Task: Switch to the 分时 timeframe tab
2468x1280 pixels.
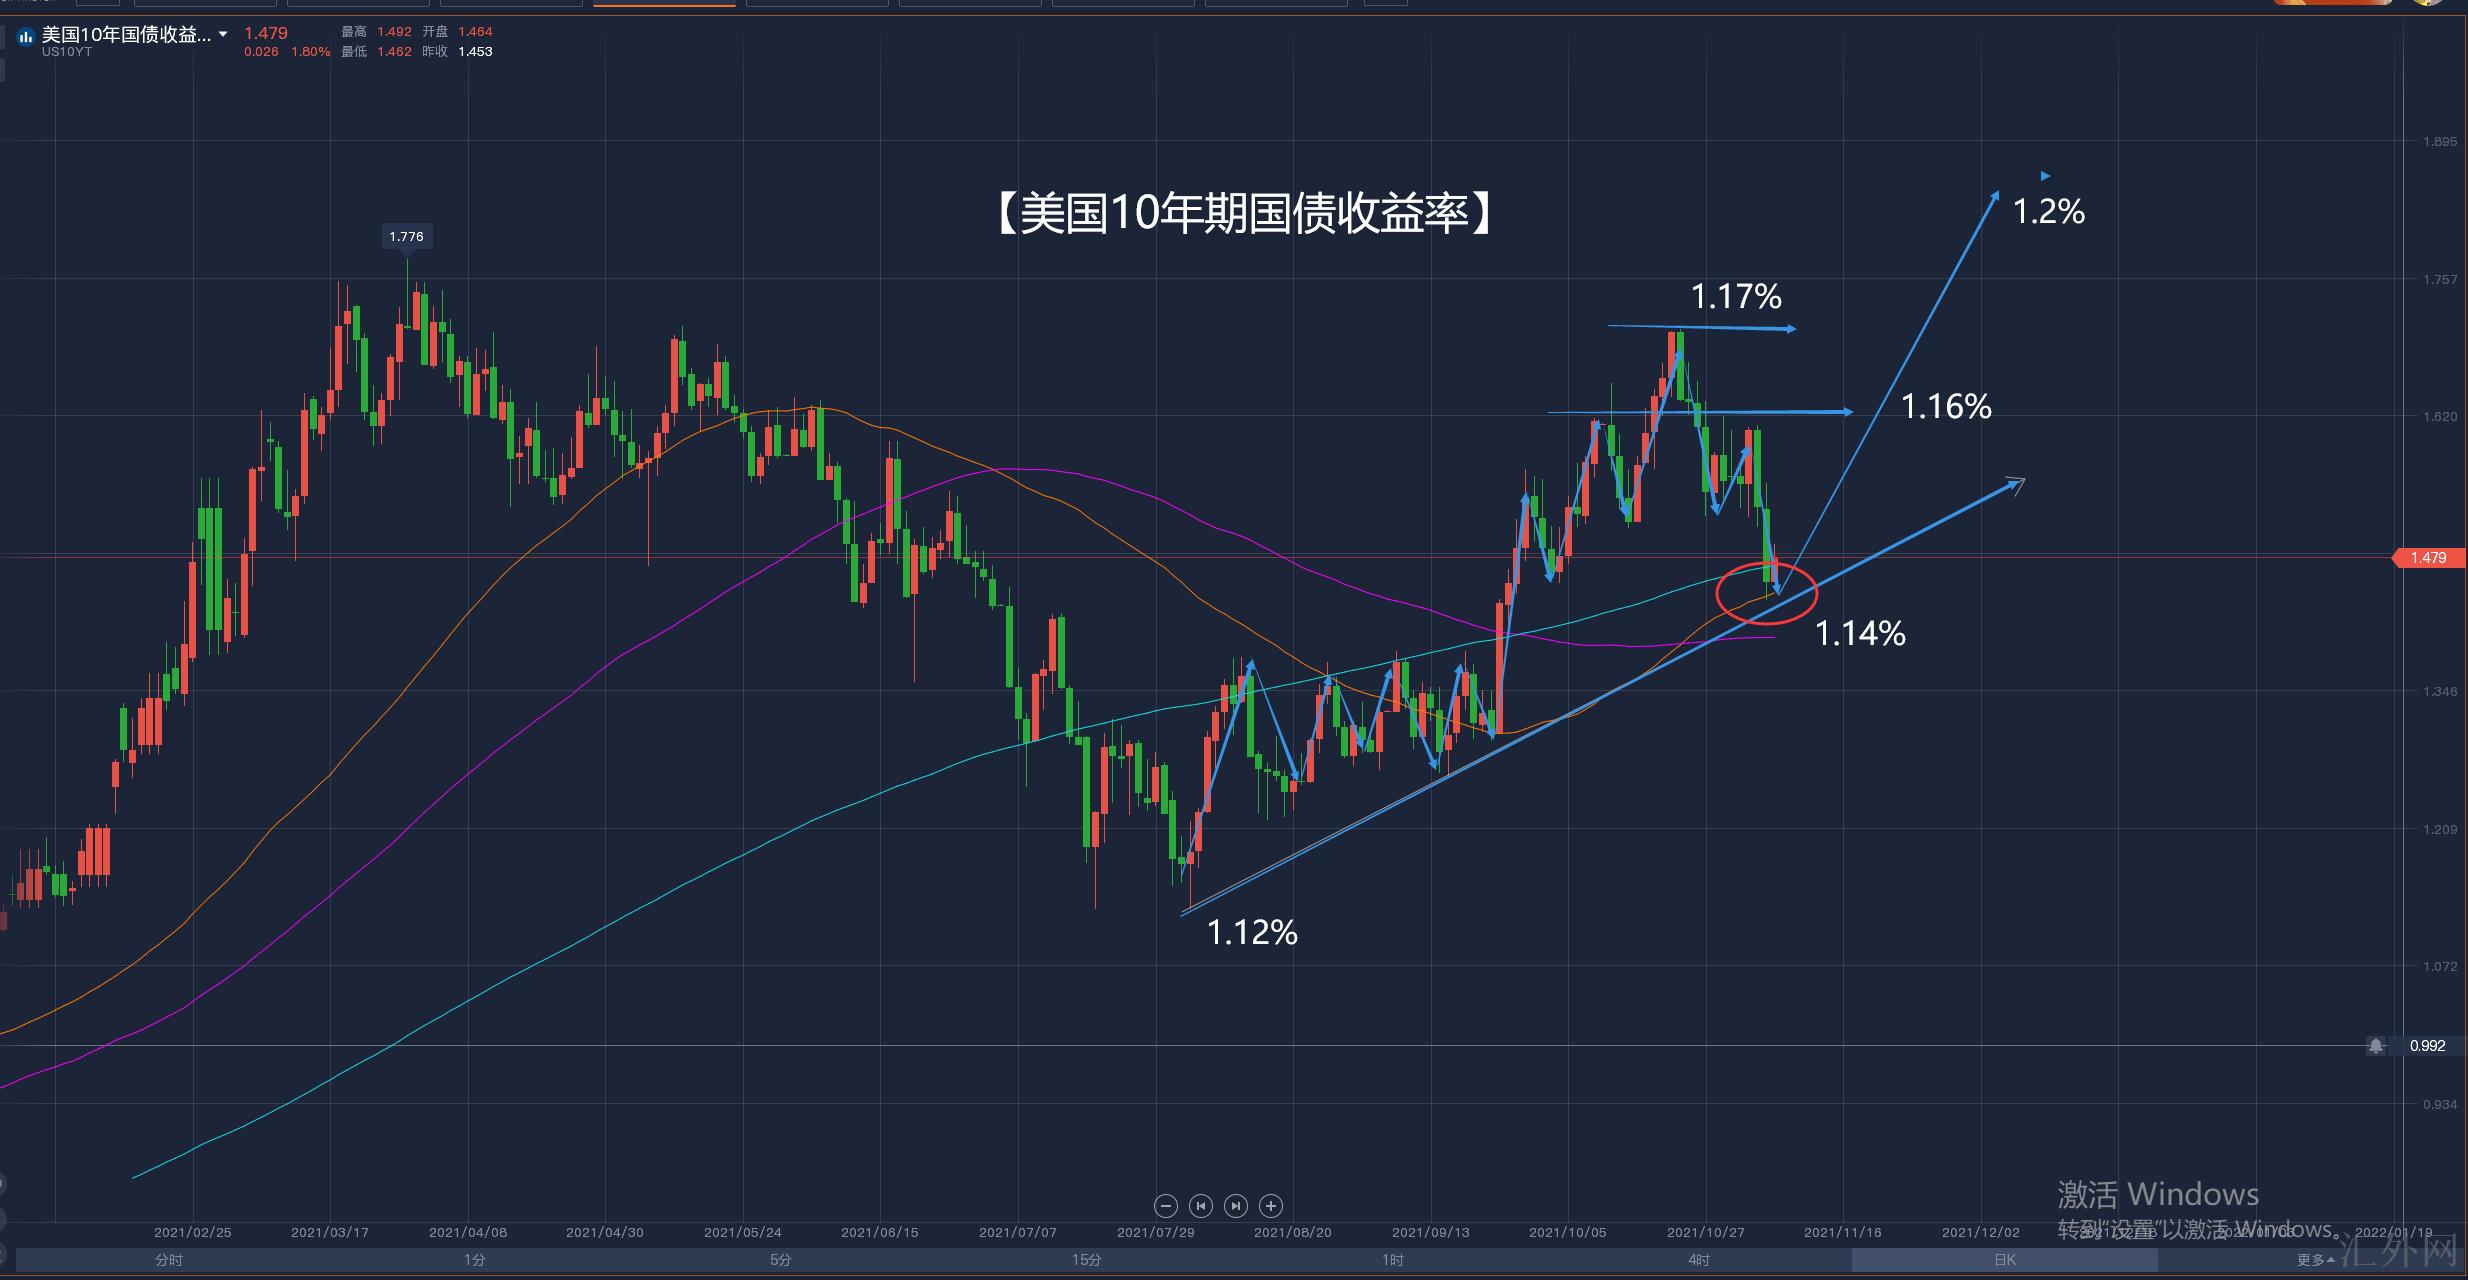Action: [x=169, y=1260]
